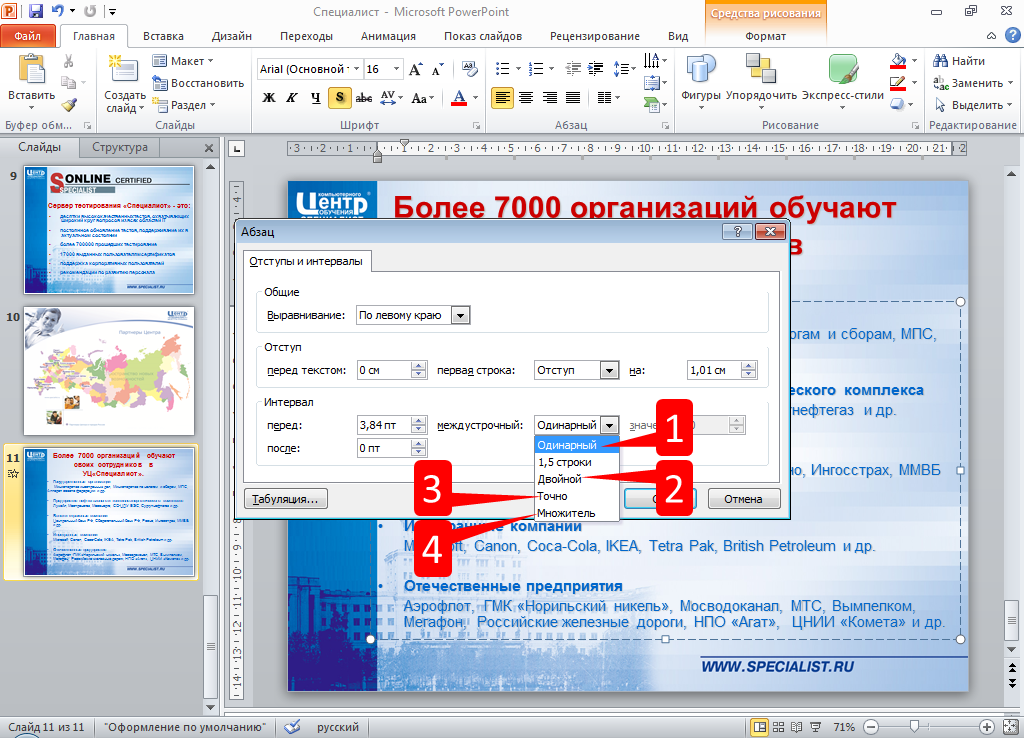Click the font color icon
1024x738 pixels.
(459, 97)
